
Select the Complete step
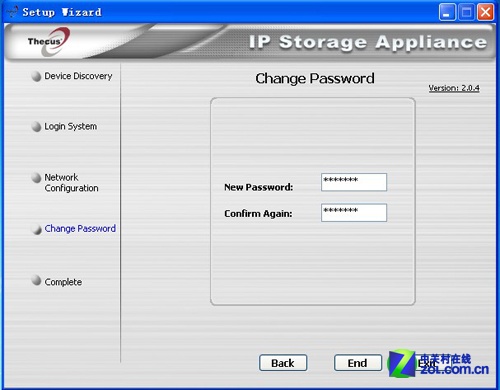tap(63, 282)
